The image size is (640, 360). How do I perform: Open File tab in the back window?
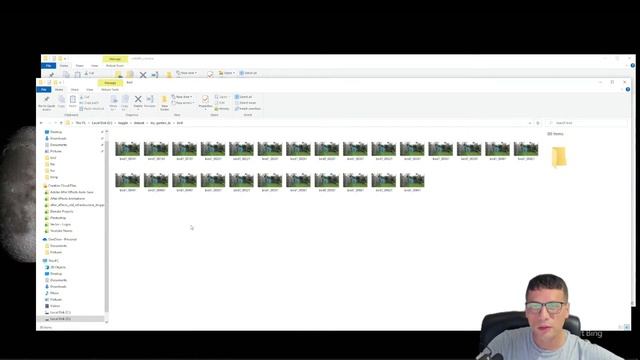coord(49,66)
